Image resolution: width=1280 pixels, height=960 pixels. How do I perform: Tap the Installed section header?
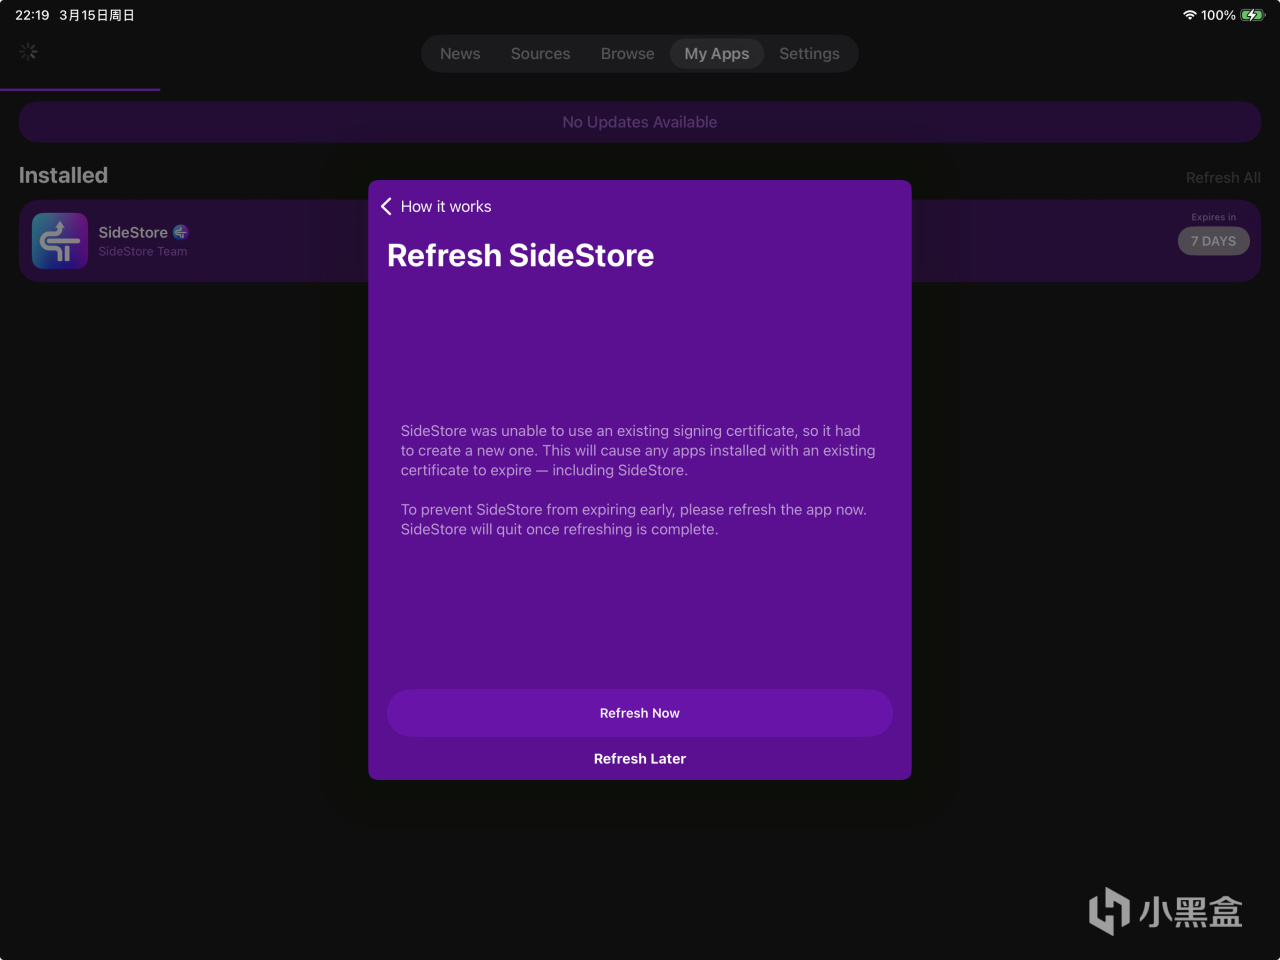click(63, 175)
